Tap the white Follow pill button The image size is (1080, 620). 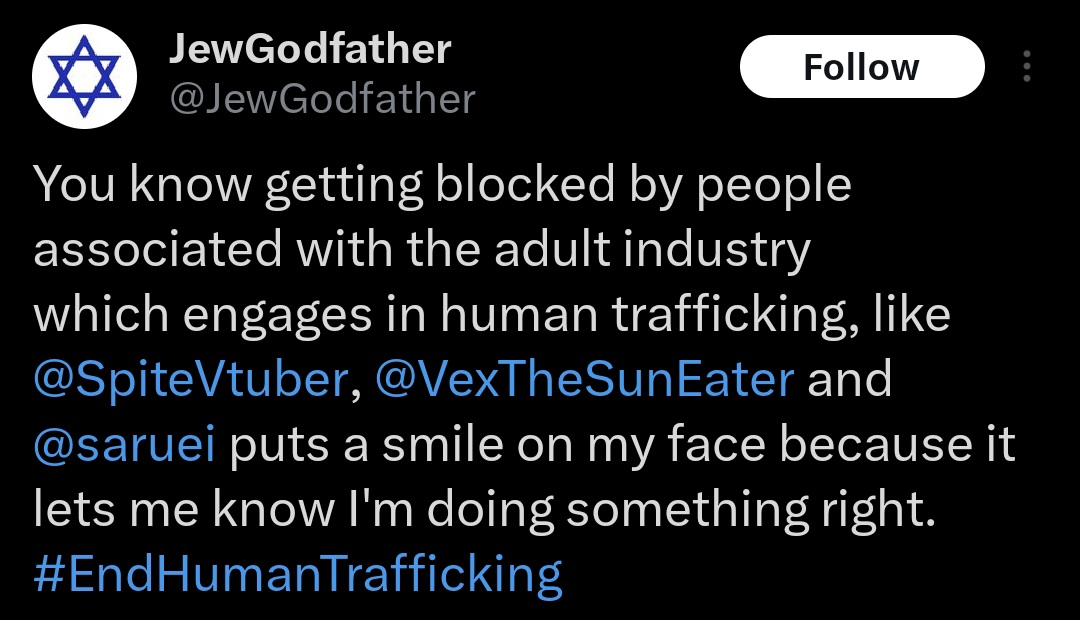tap(861, 67)
